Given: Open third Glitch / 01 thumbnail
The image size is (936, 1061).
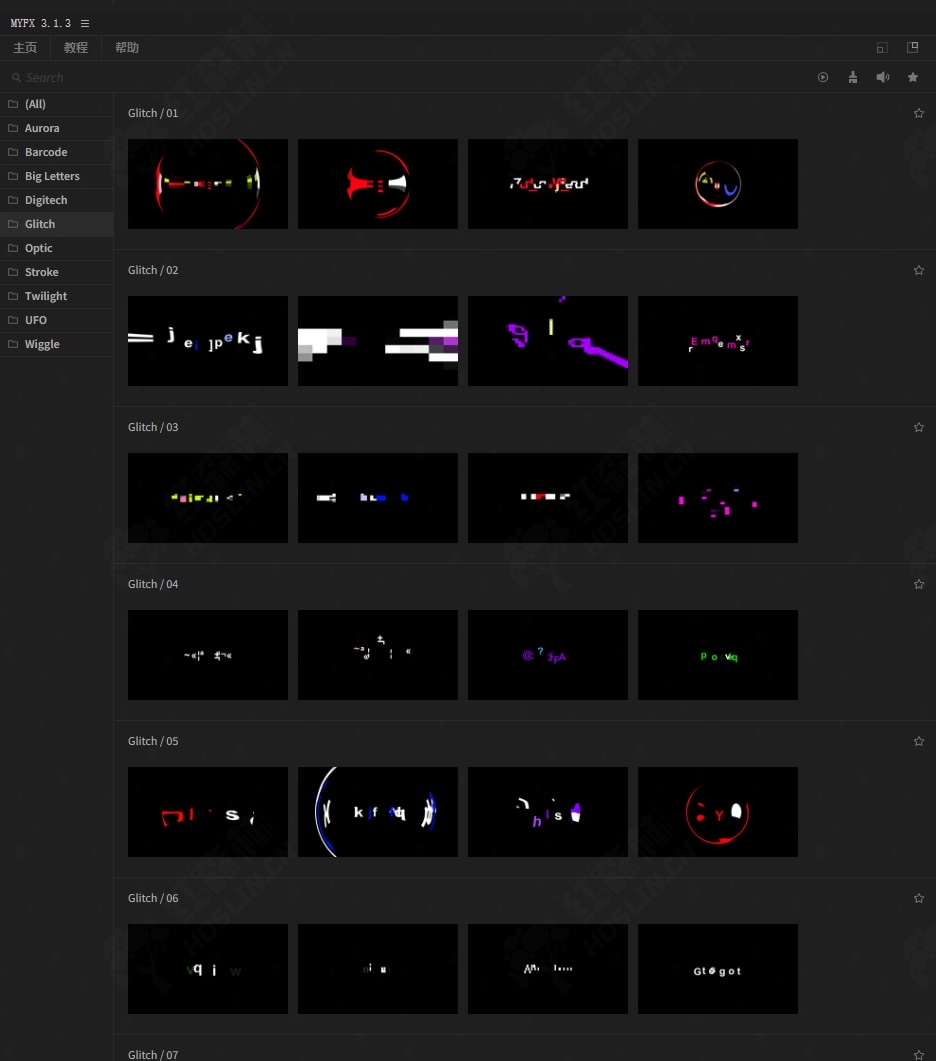Looking at the screenshot, I should (548, 184).
